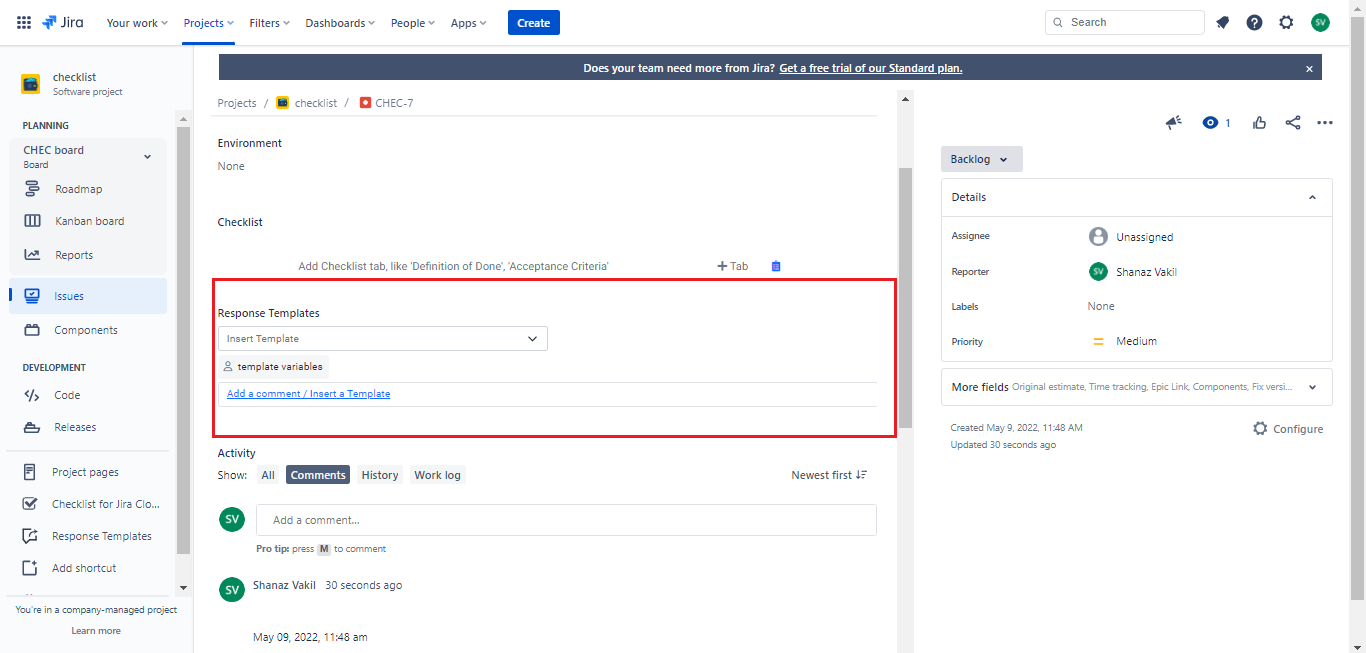1366x653 pixels.
Task: Click the checklist project avatar icon
Action: click(x=31, y=84)
